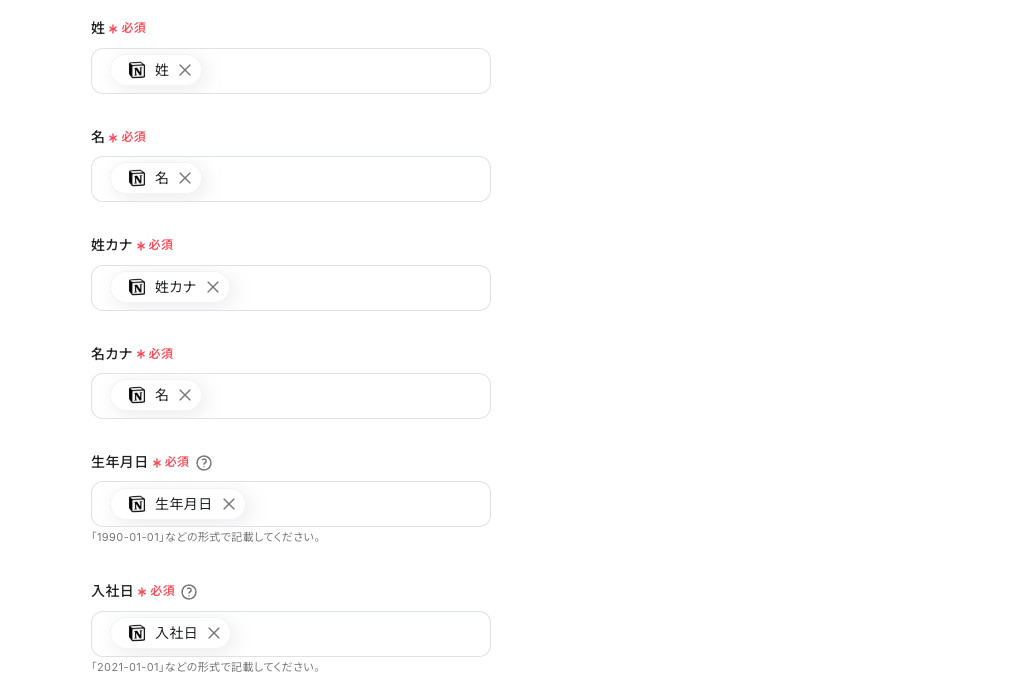1010x684 pixels.
Task: Remove the 名 tag in 名カナ field
Action: pos(185,395)
